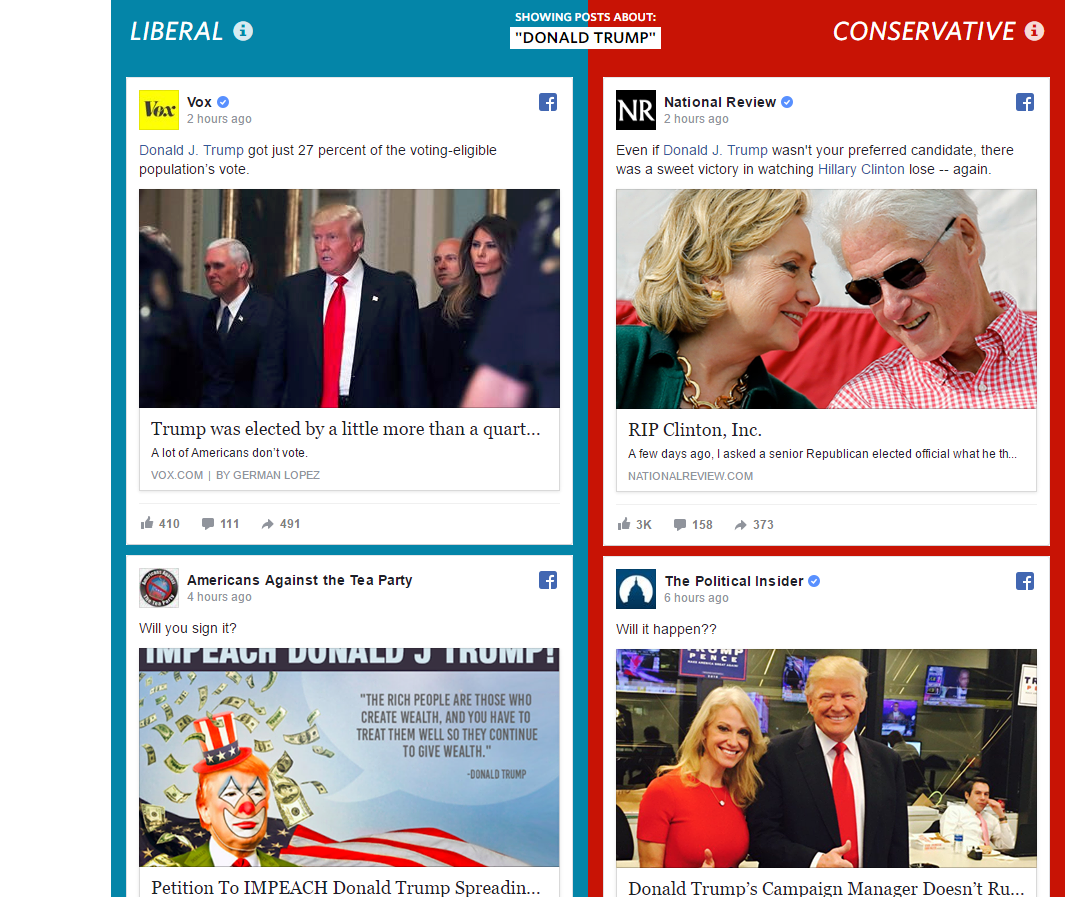Screen dimensions: 1074x897
Task: Open Facebook icon on Vox post
Action: point(548,102)
